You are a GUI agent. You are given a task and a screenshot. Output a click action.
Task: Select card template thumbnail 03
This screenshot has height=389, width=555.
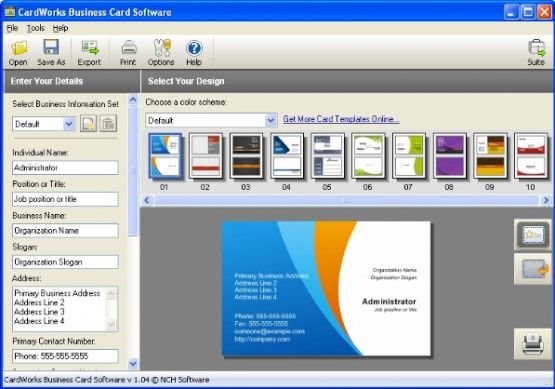click(246, 156)
